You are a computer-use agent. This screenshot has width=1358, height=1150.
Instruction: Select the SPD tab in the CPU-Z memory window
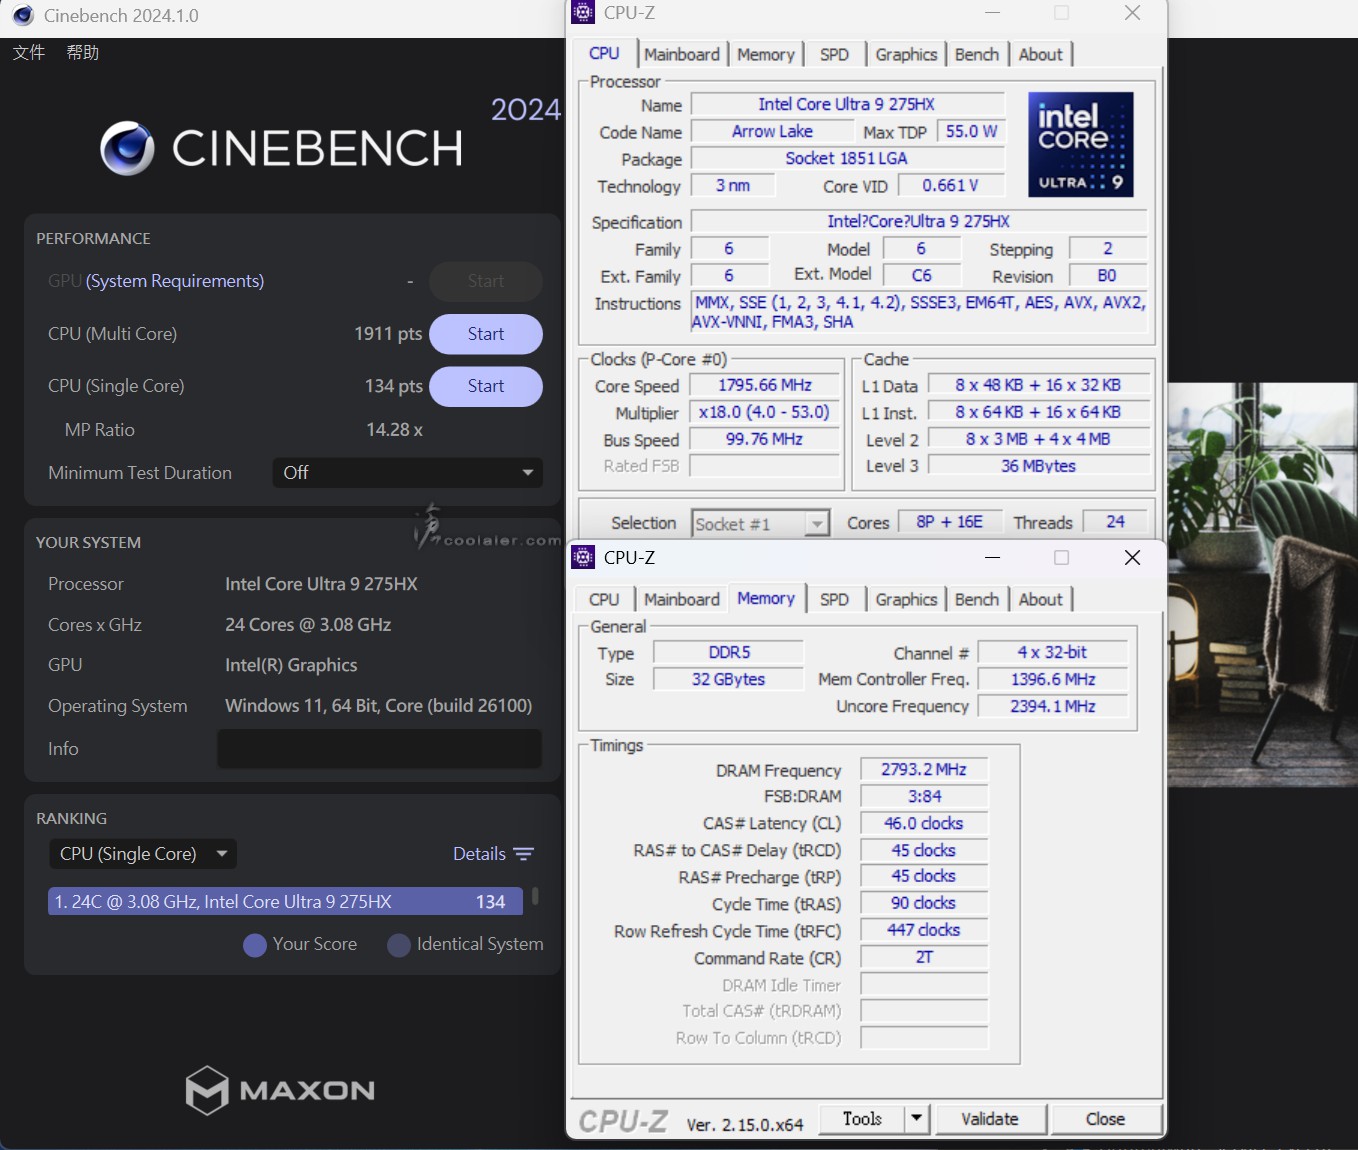coord(834,599)
